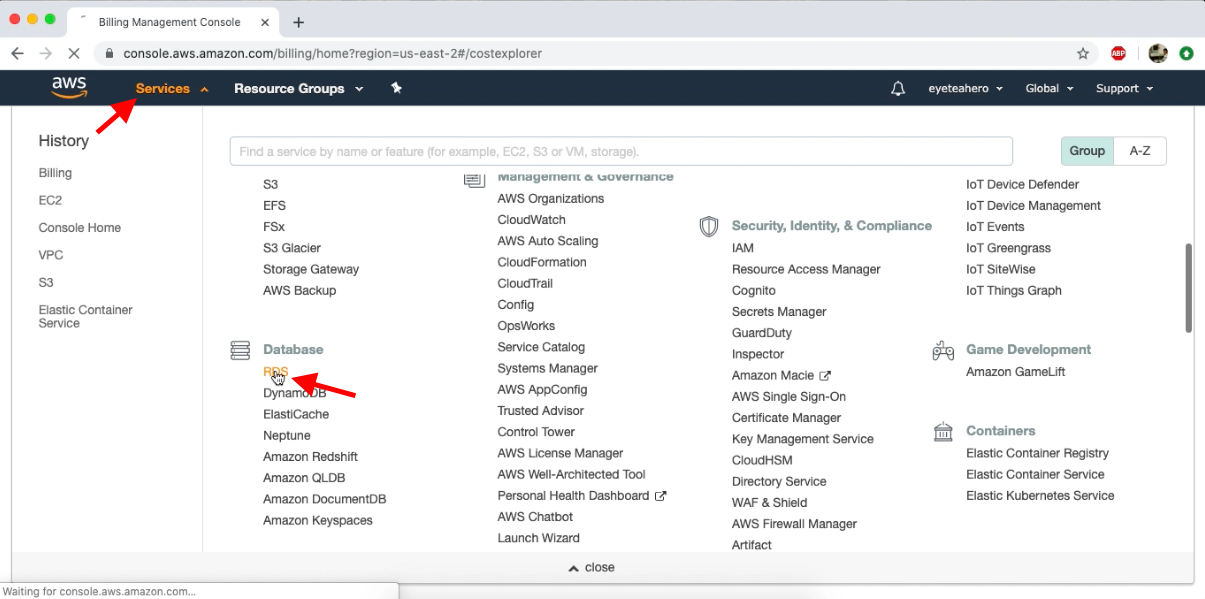Open Amazon Redshift
This screenshot has height=599, width=1205.
click(x=310, y=457)
